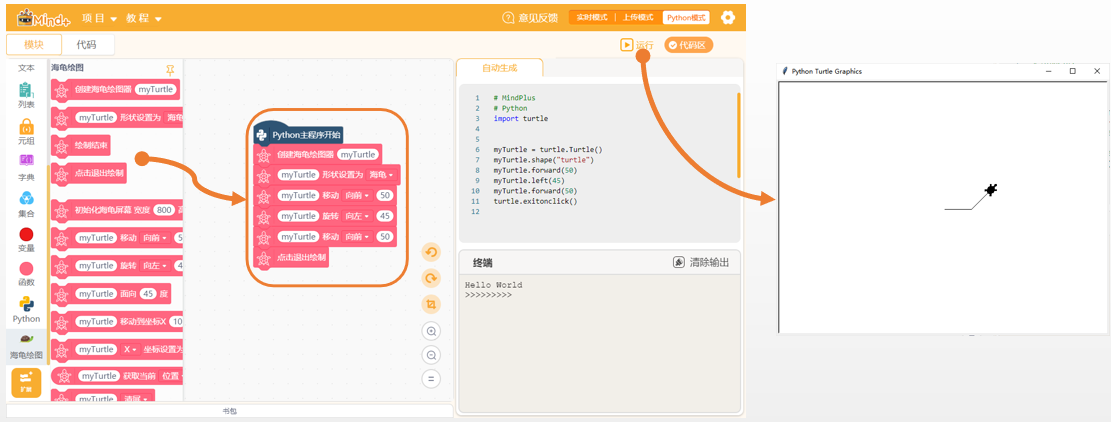
Task: Click the workspace crop/screenshot icon
Action: (431, 304)
